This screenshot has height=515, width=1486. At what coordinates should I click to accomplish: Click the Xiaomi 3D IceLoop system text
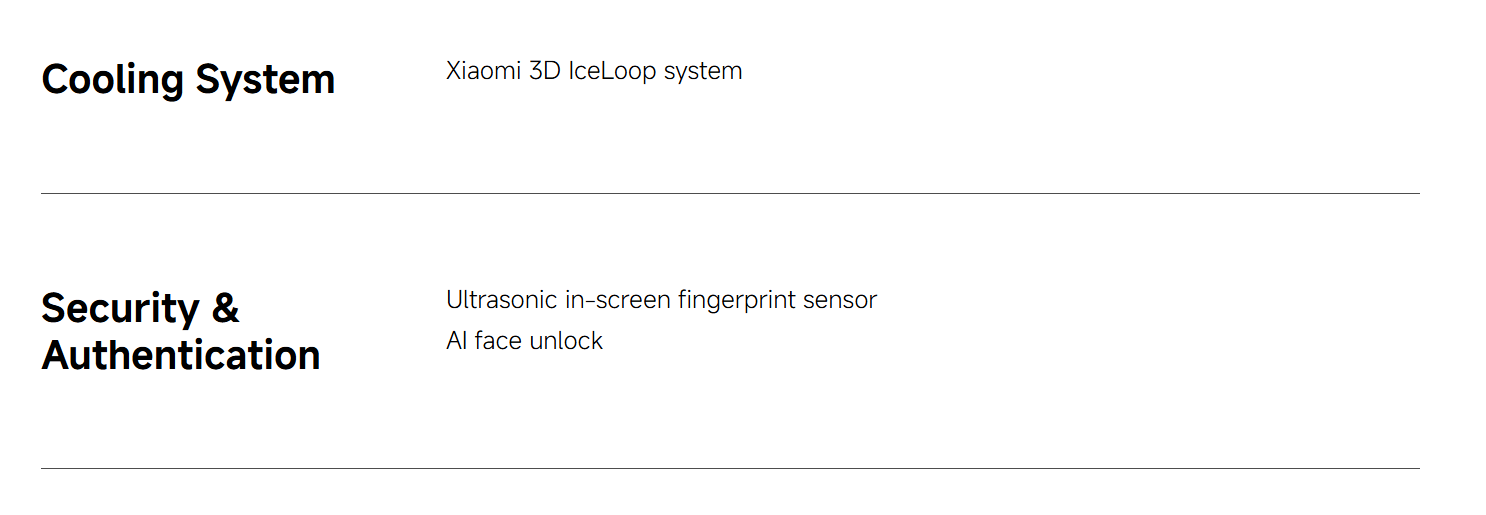[594, 71]
